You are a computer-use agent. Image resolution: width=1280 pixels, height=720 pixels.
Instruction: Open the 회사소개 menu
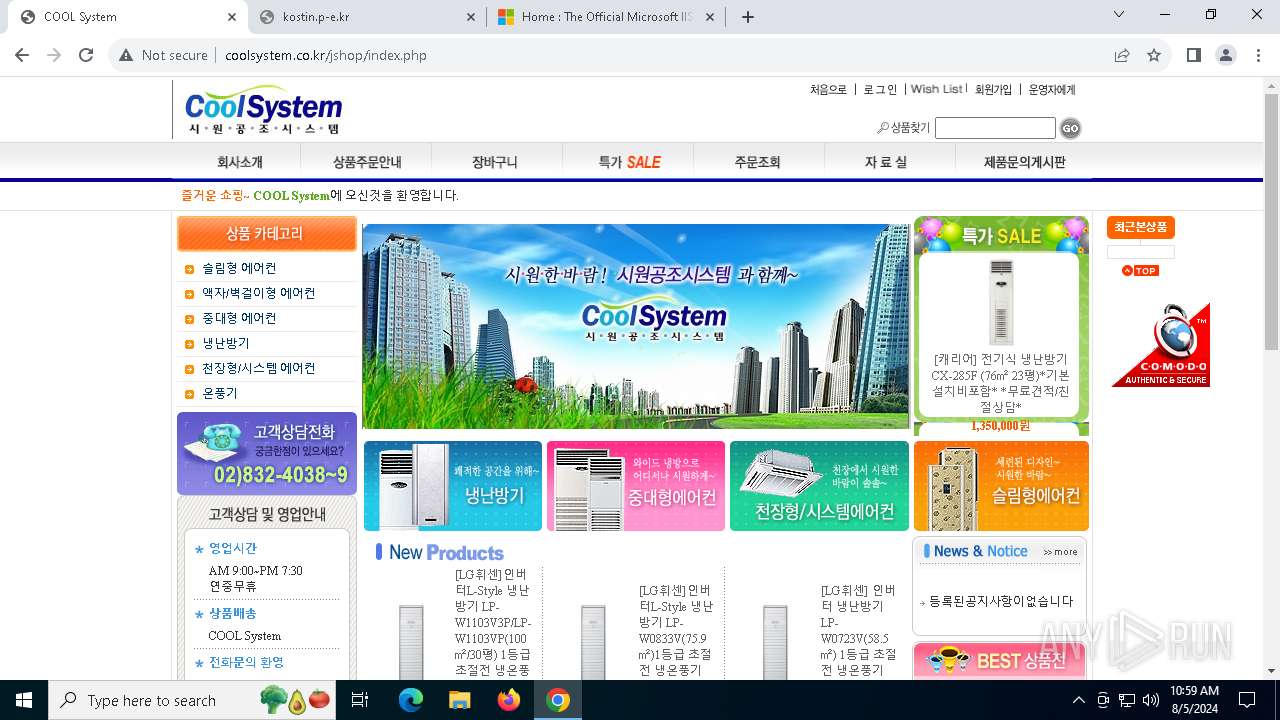point(240,162)
